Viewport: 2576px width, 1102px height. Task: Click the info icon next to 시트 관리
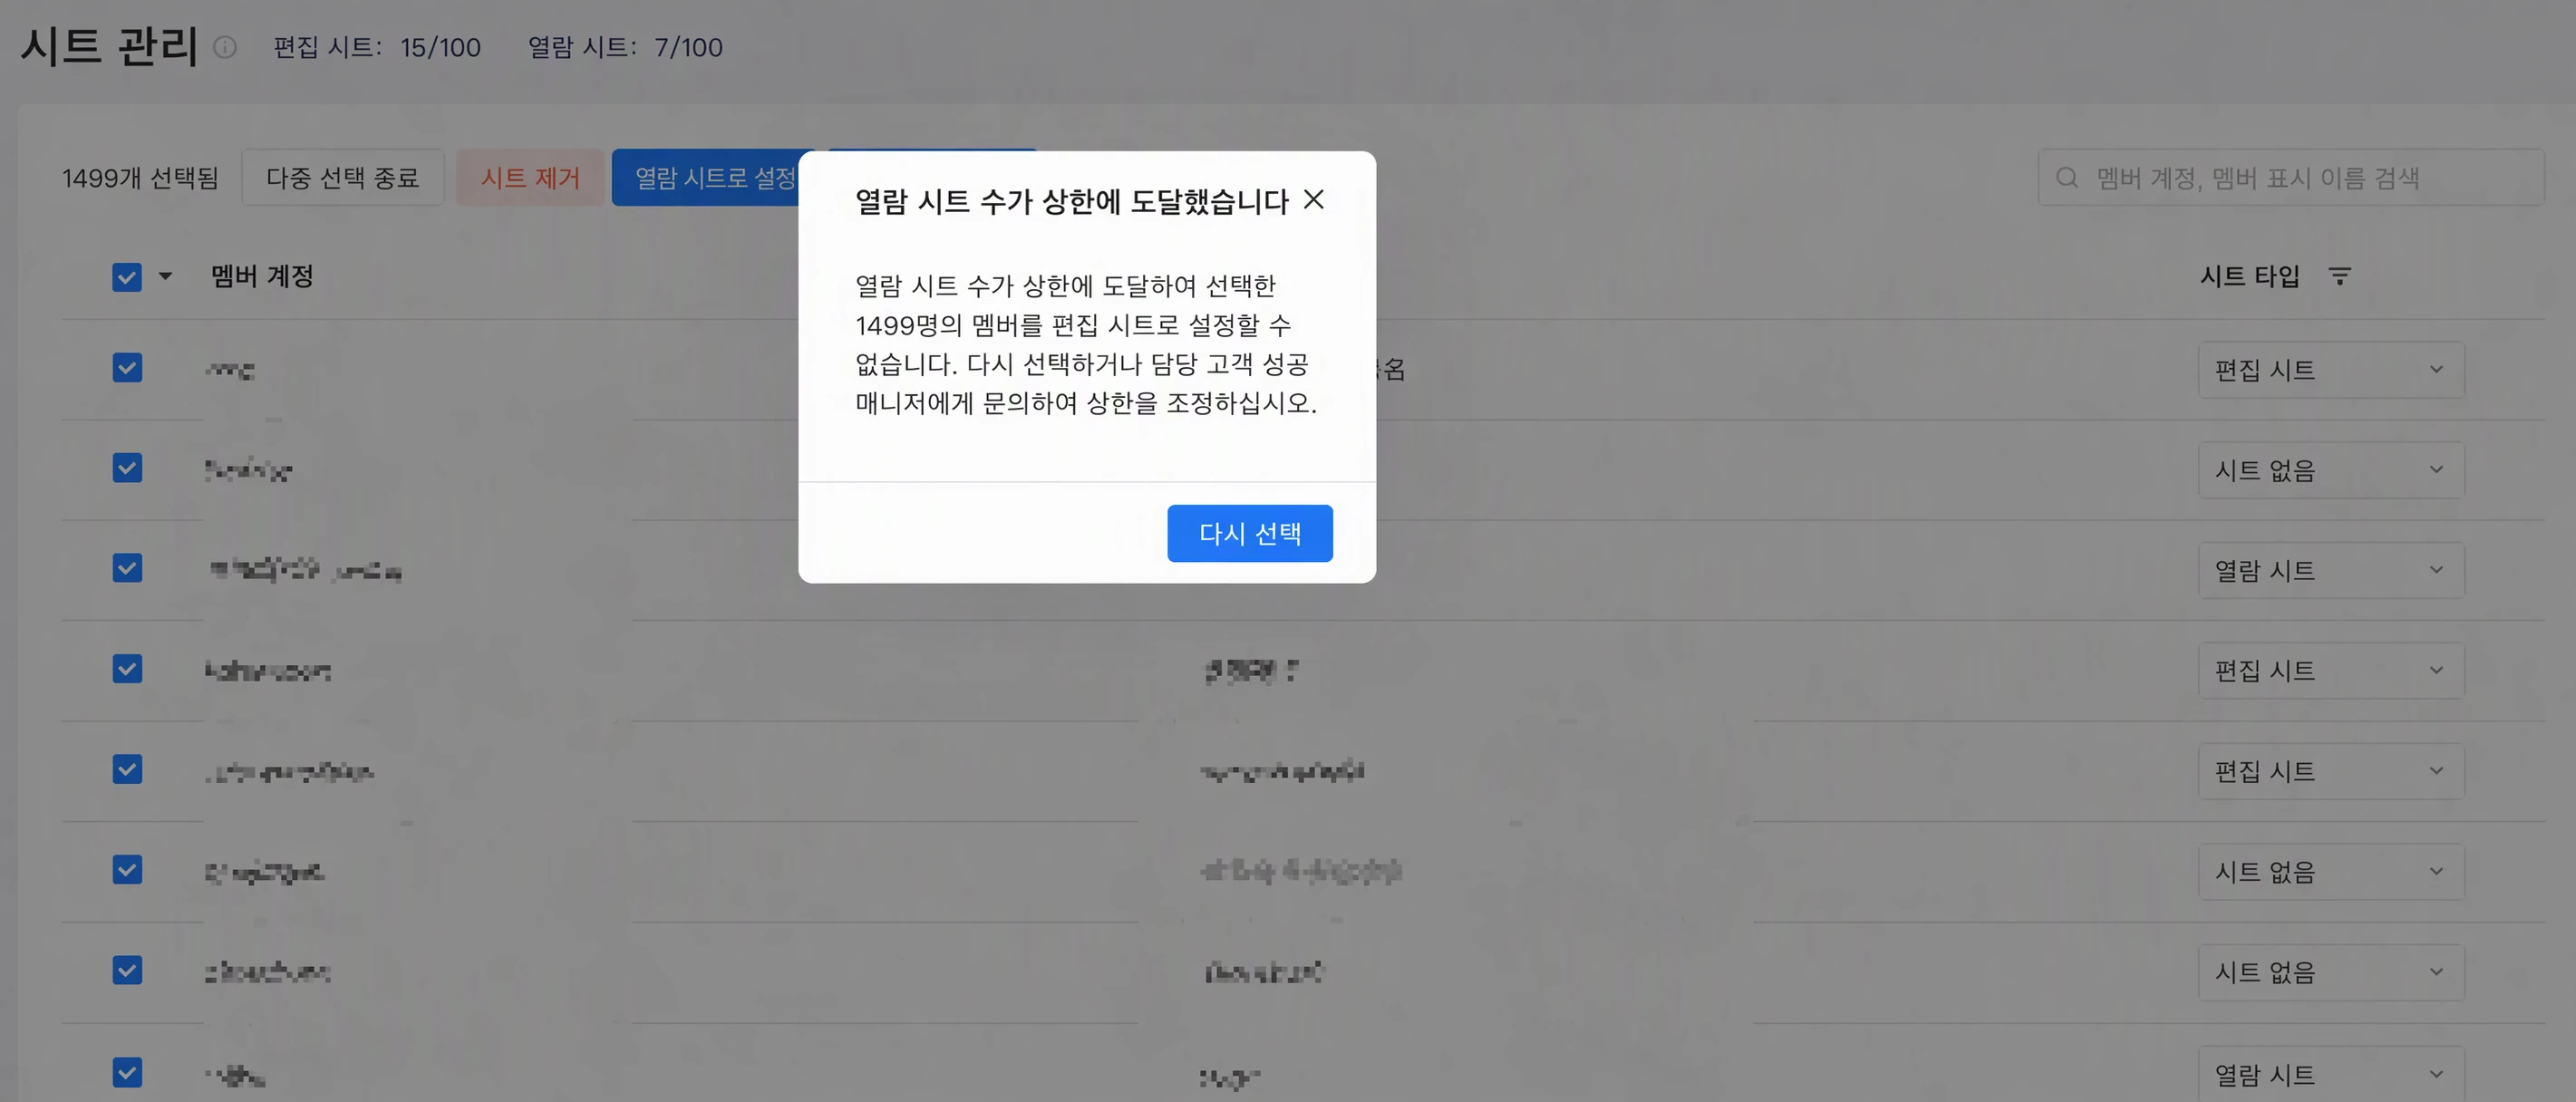tap(225, 47)
